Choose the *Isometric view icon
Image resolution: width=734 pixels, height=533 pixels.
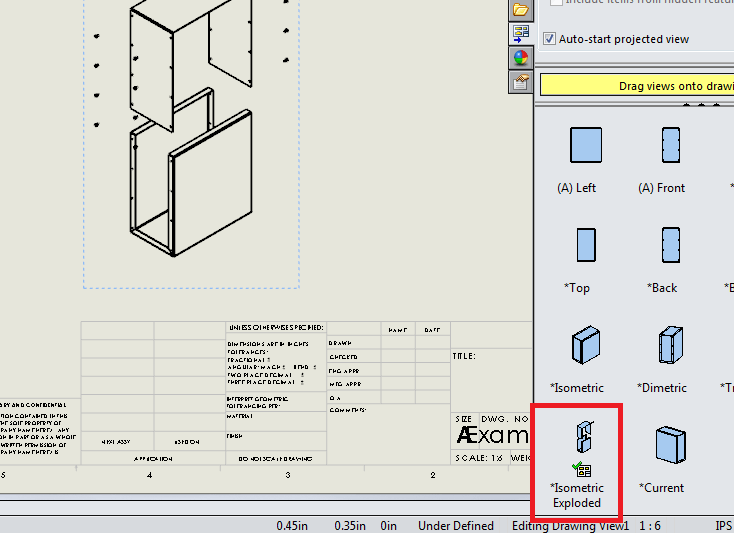(585, 345)
